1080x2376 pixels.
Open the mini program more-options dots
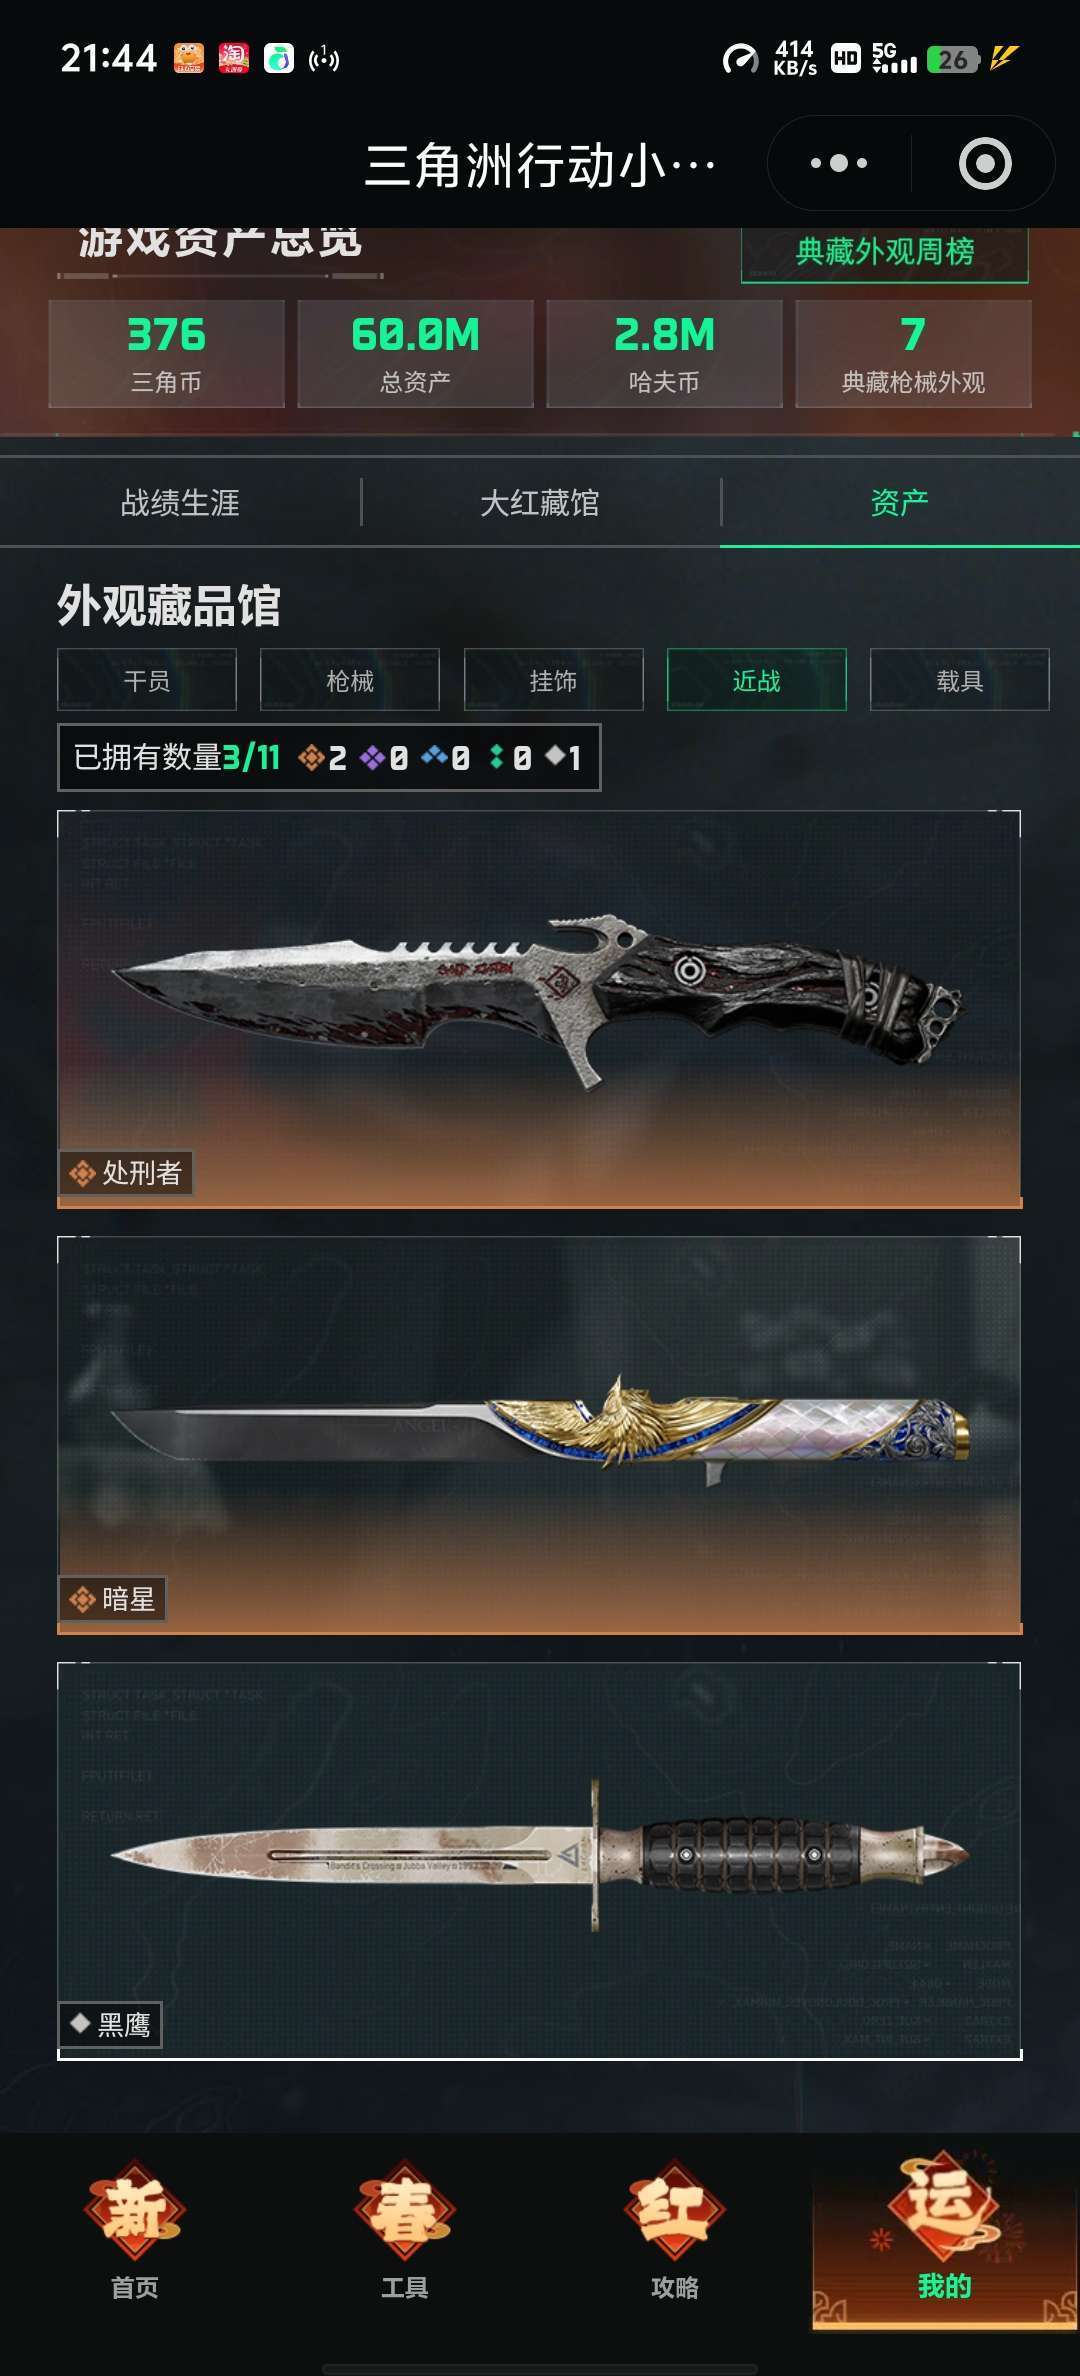coord(838,163)
